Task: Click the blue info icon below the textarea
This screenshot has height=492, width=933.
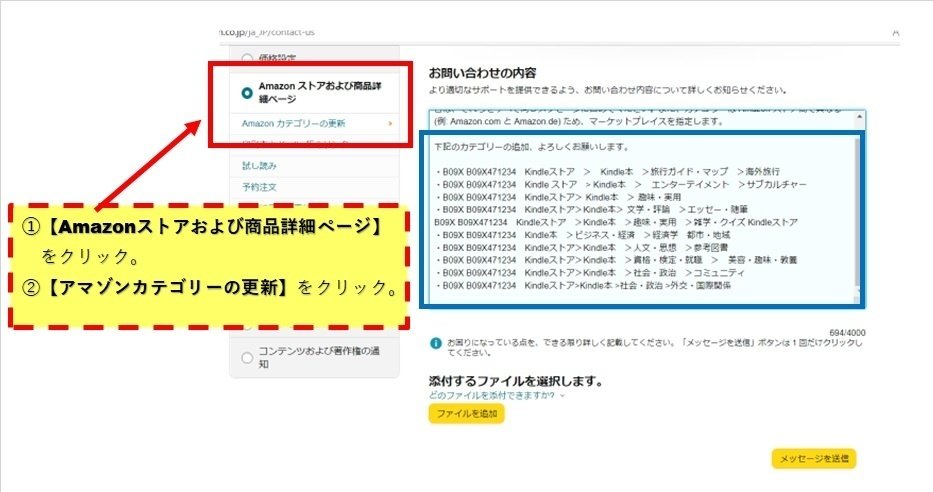Action: point(436,343)
